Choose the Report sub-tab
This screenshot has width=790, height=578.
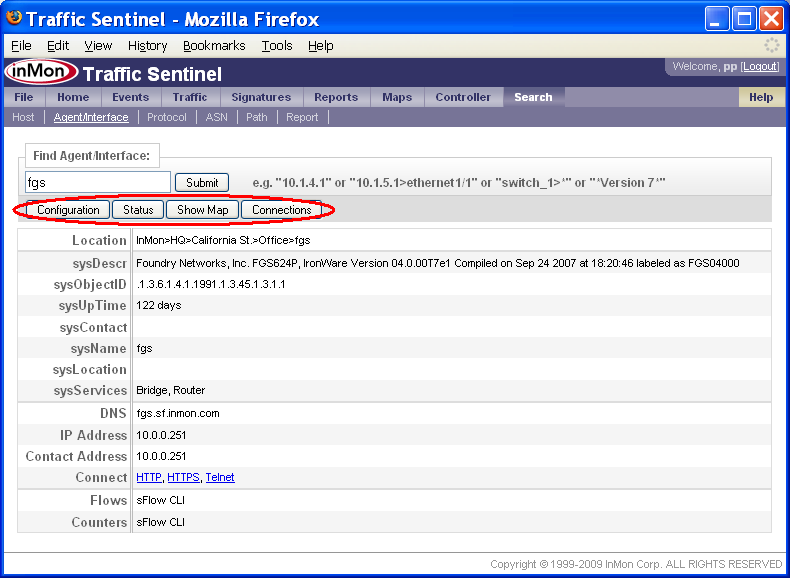pos(302,117)
